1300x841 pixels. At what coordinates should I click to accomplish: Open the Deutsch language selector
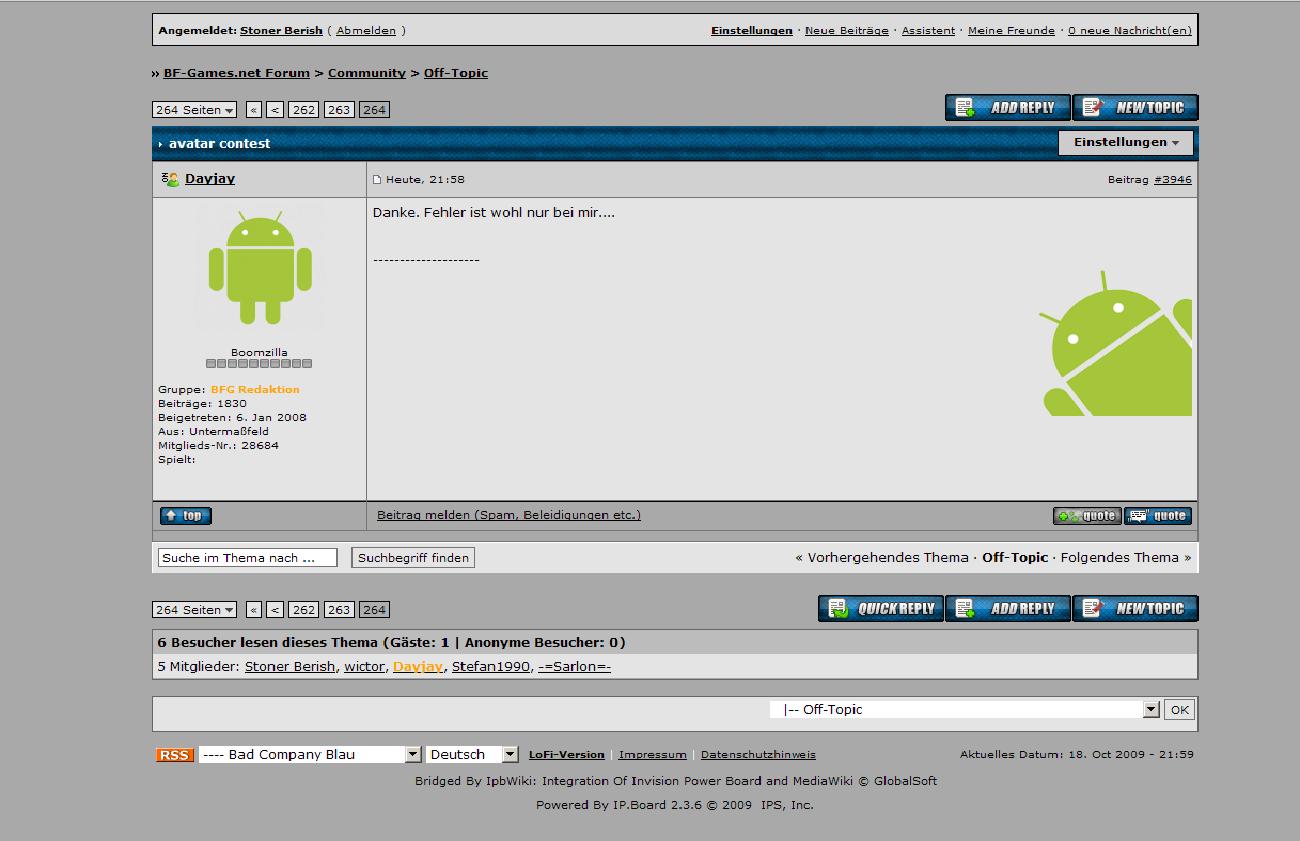click(472, 755)
